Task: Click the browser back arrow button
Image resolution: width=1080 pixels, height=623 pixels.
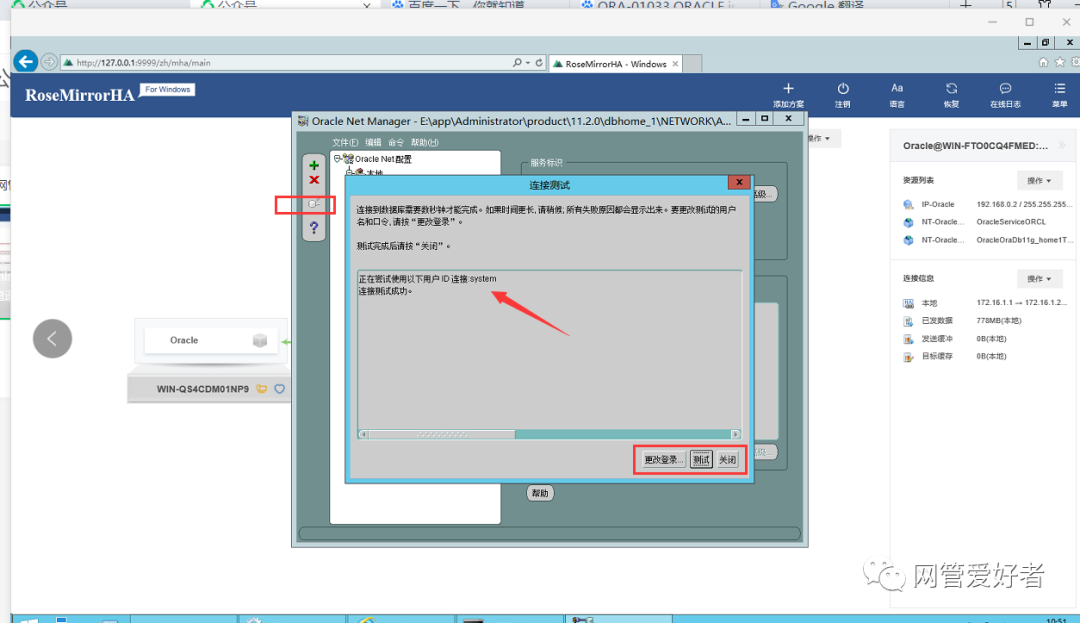Action: [x=25, y=62]
